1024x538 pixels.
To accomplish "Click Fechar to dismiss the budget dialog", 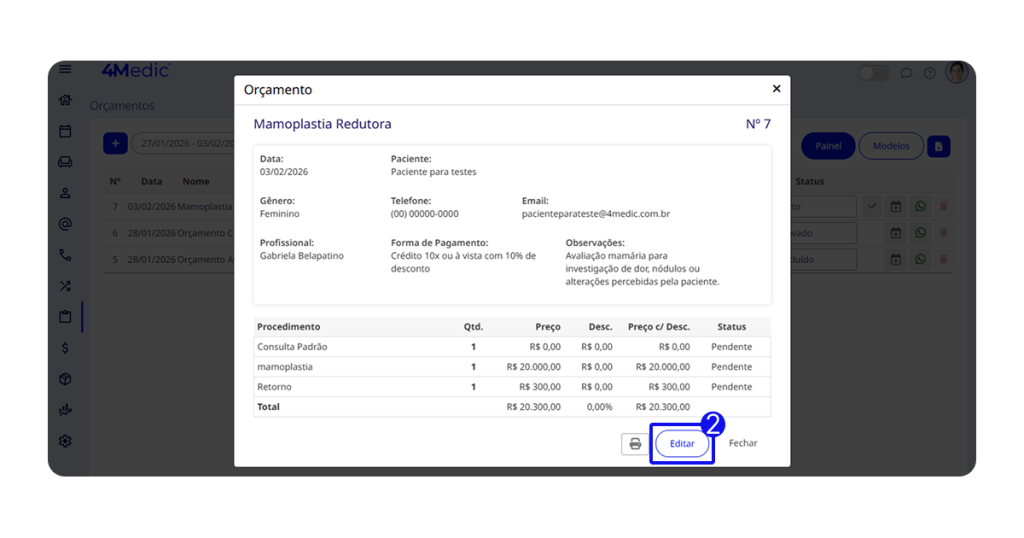I will point(742,443).
